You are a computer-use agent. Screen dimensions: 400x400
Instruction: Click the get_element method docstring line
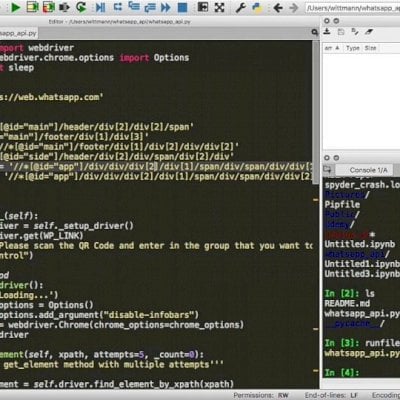click(x=112, y=365)
